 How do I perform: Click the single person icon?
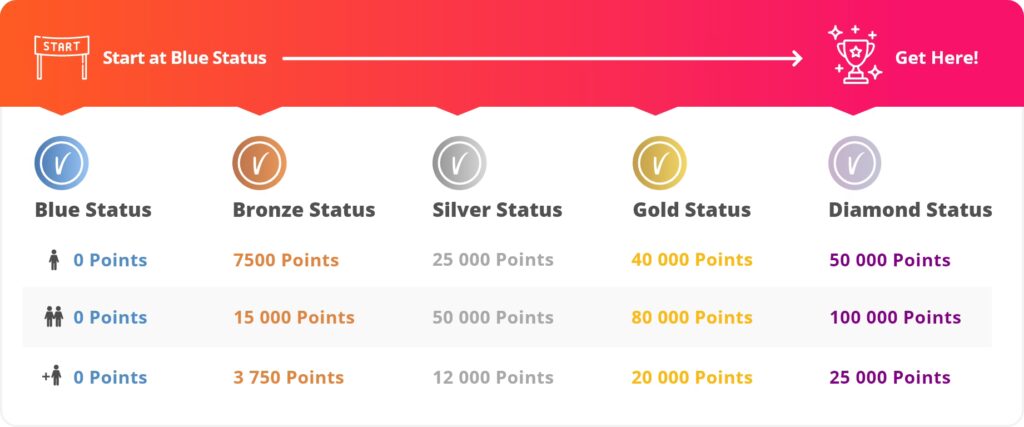coord(54,261)
